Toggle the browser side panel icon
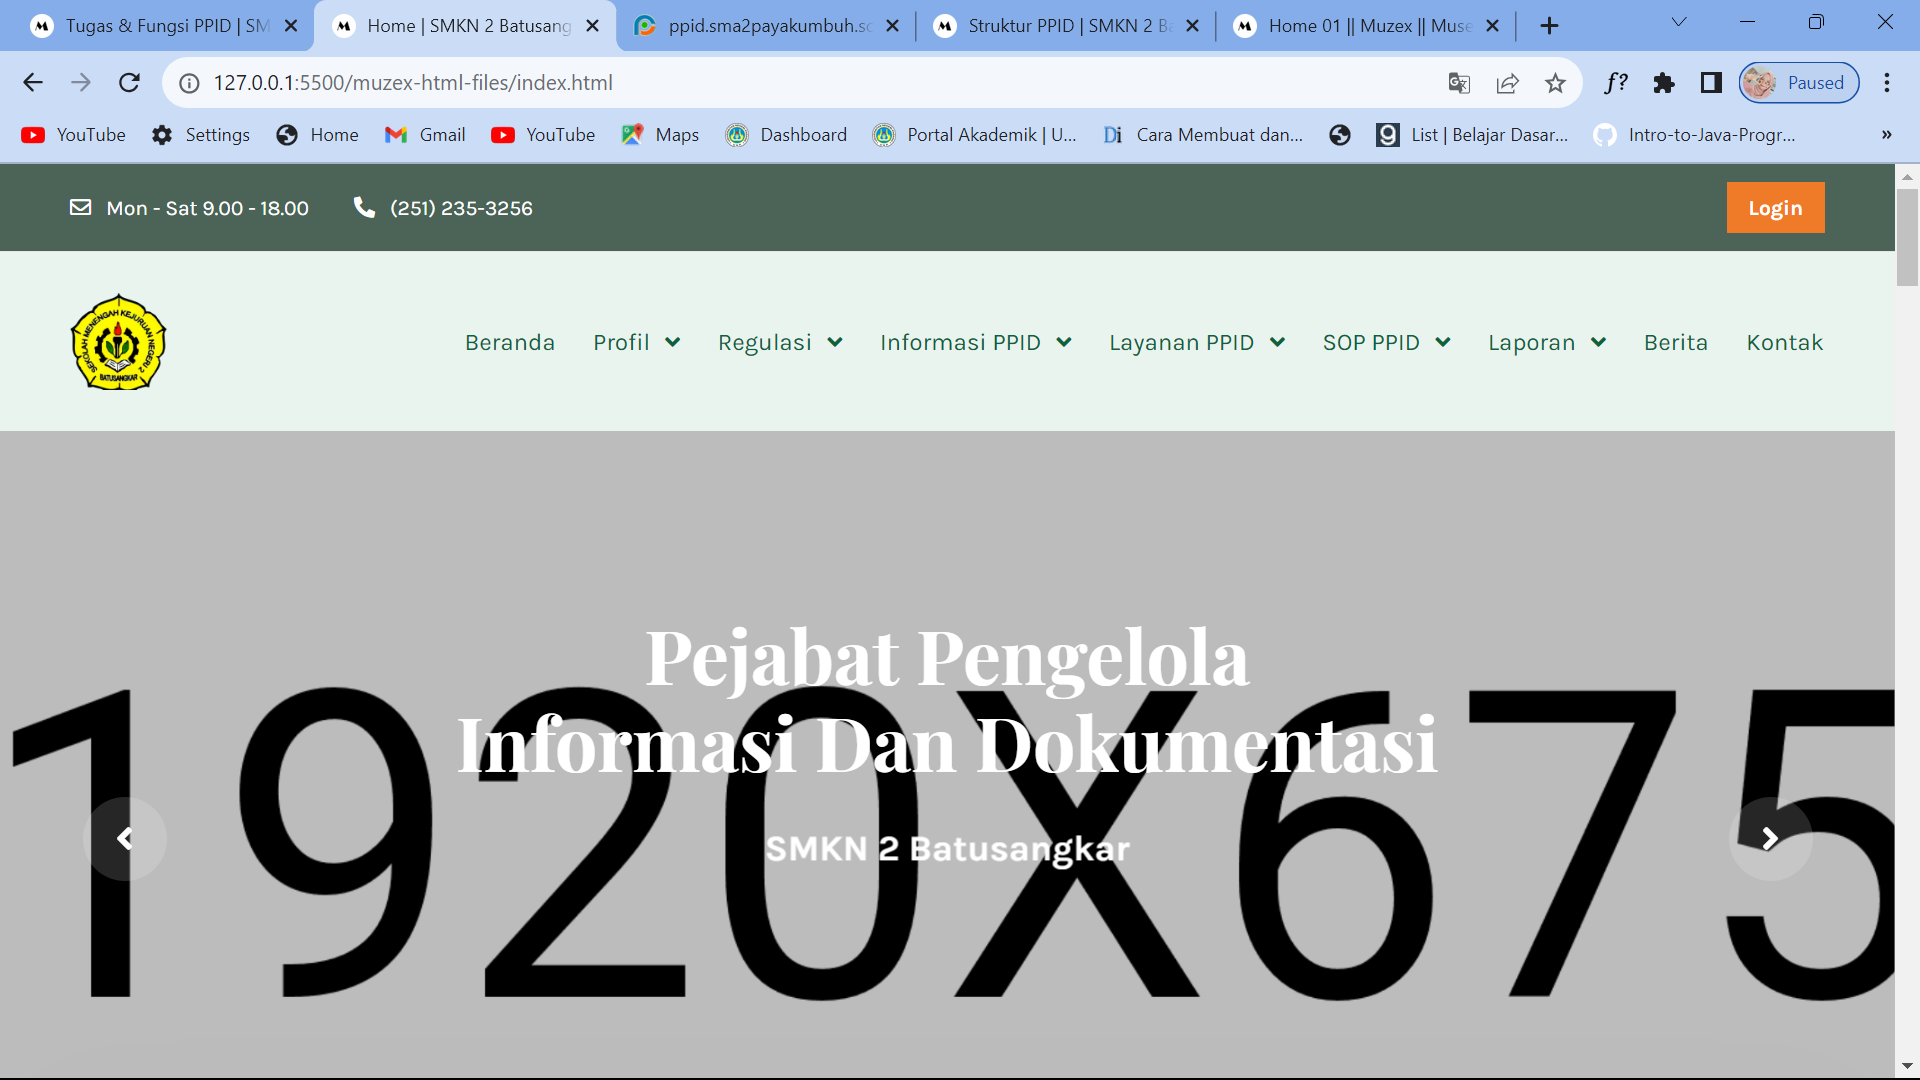1920x1080 pixels. (x=1711, y=83)
